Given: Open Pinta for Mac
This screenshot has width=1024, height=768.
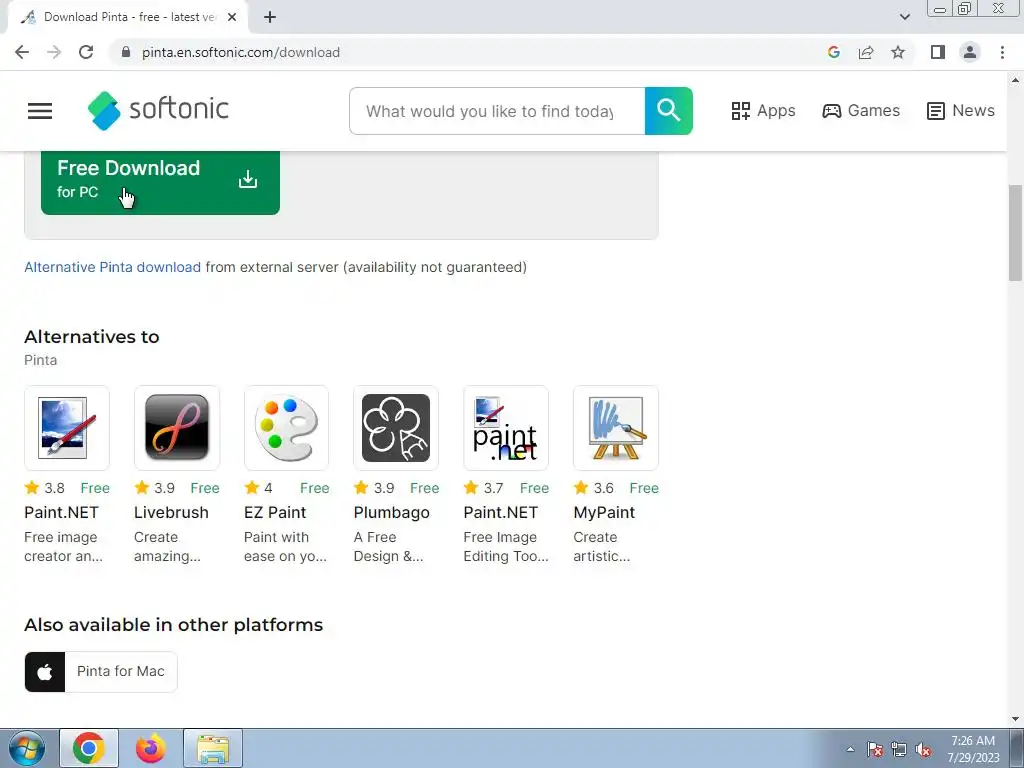Looking at the screenshot, I should pyautogui.click(x=101, y=671).
